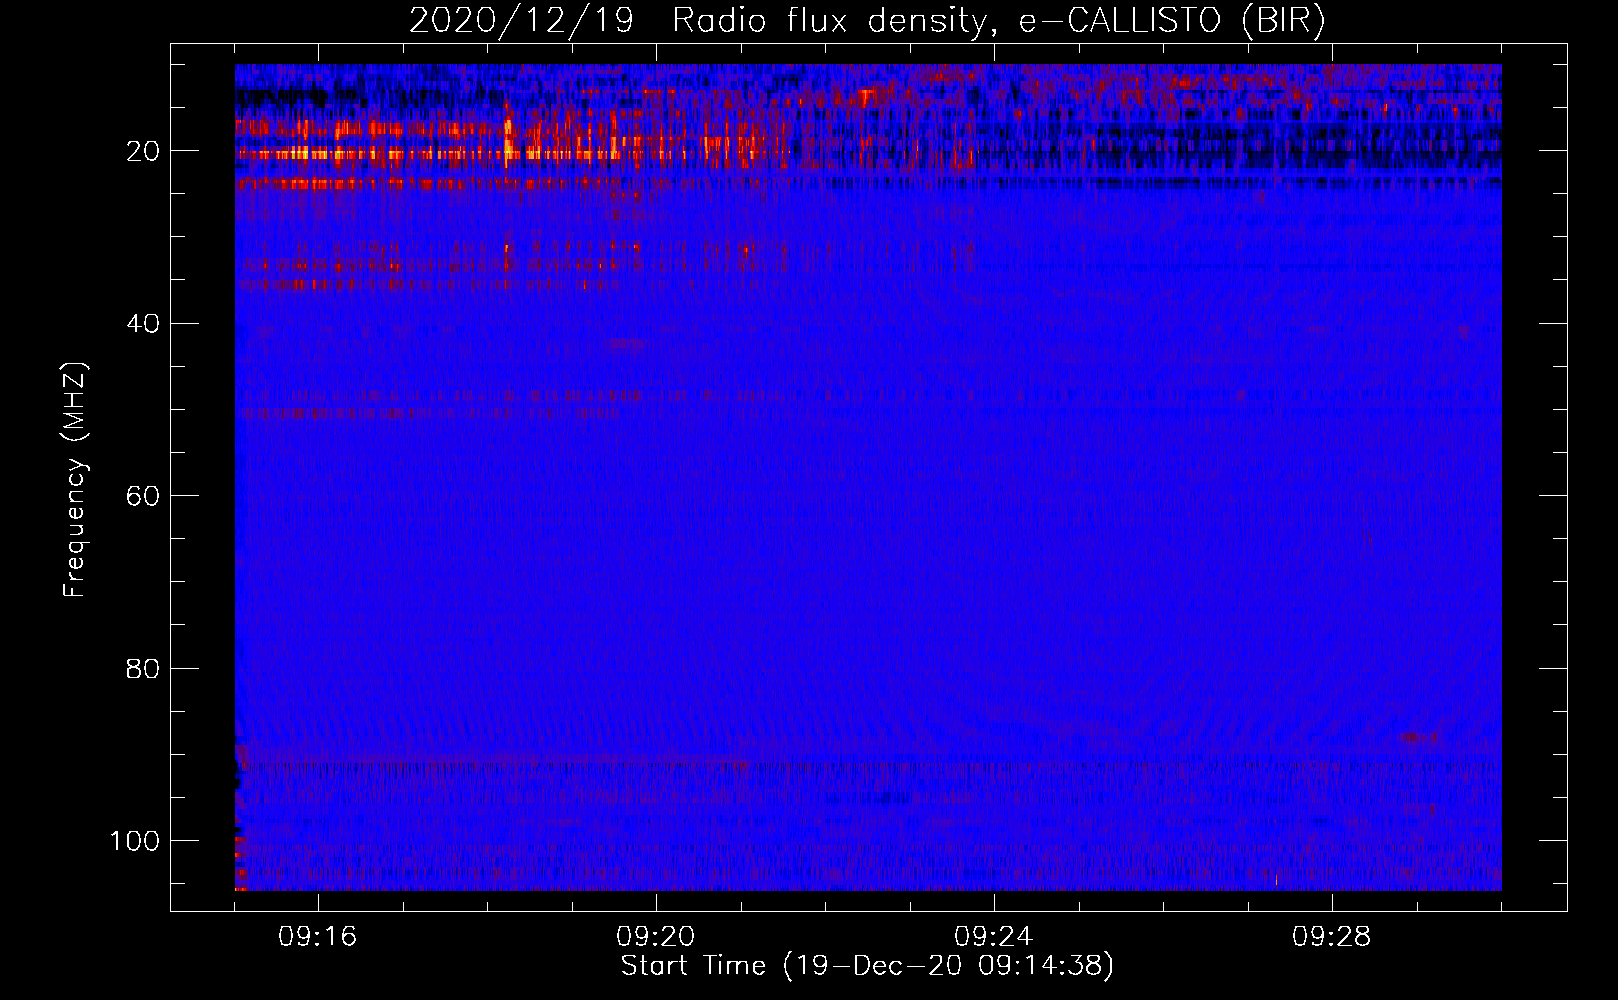
Task: Click the '60' frequency tick label
Action: (143, 496)
